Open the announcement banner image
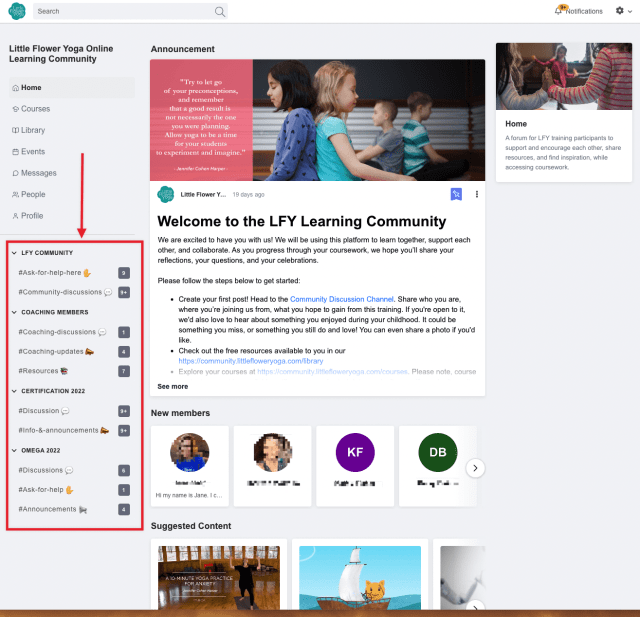640x617 pixels. pyautogui.click(x=317, y=120)
